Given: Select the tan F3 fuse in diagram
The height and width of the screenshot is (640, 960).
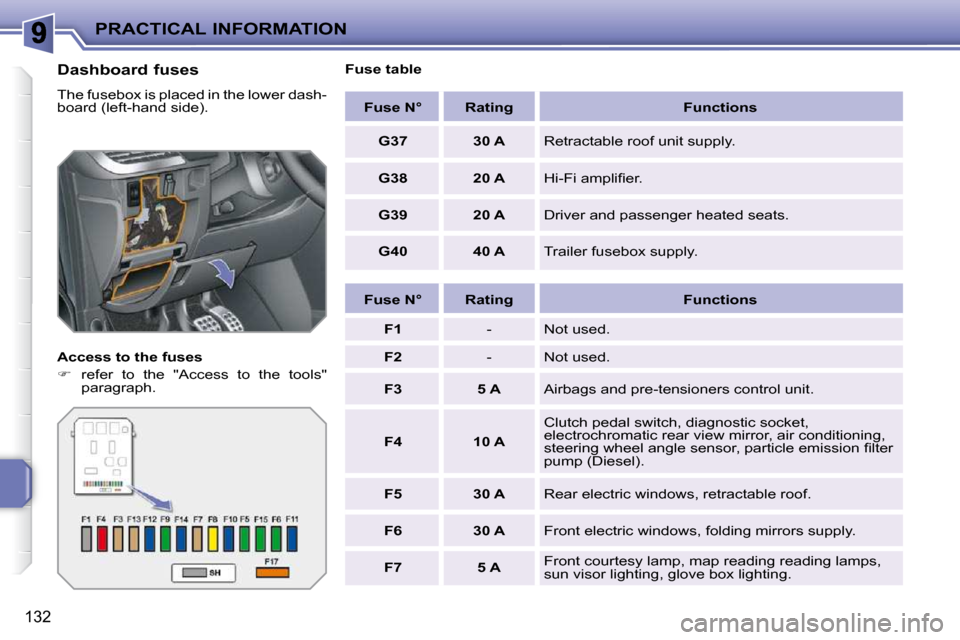Looking at the screenshot, I should pos(118,539).
